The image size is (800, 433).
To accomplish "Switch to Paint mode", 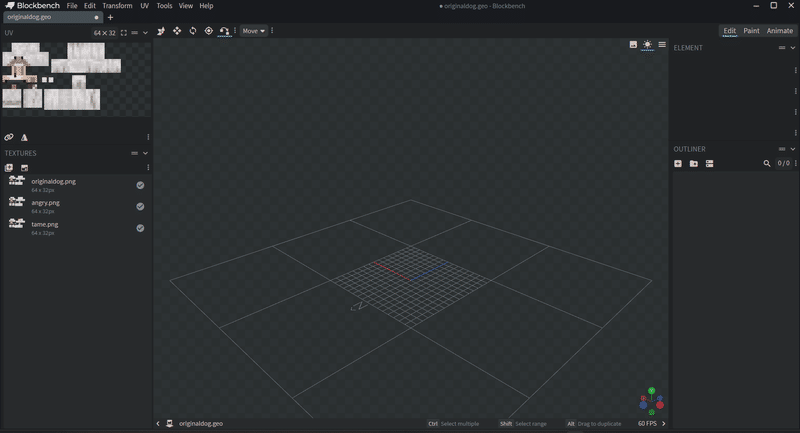I will coord(751,31).
